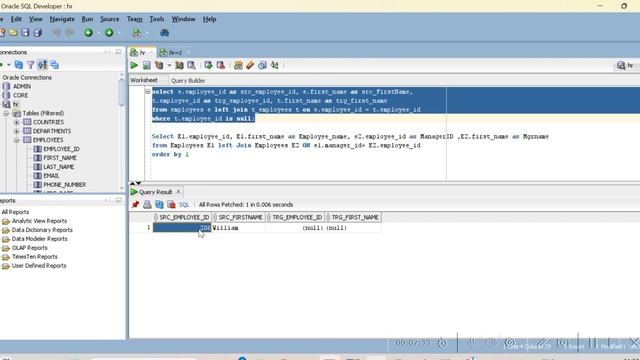
Task: Sort by TRG_FIRST_NAME column header
Action: tap(353, 217)
